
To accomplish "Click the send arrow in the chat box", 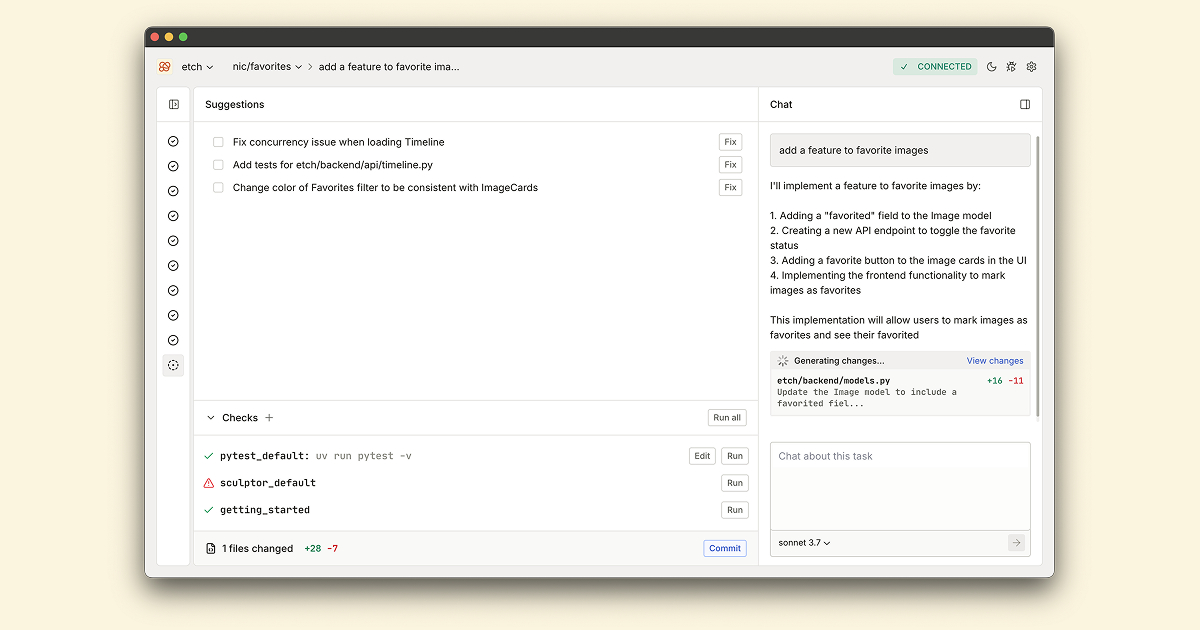I will pyautogui.click(x=1016, y=543).
